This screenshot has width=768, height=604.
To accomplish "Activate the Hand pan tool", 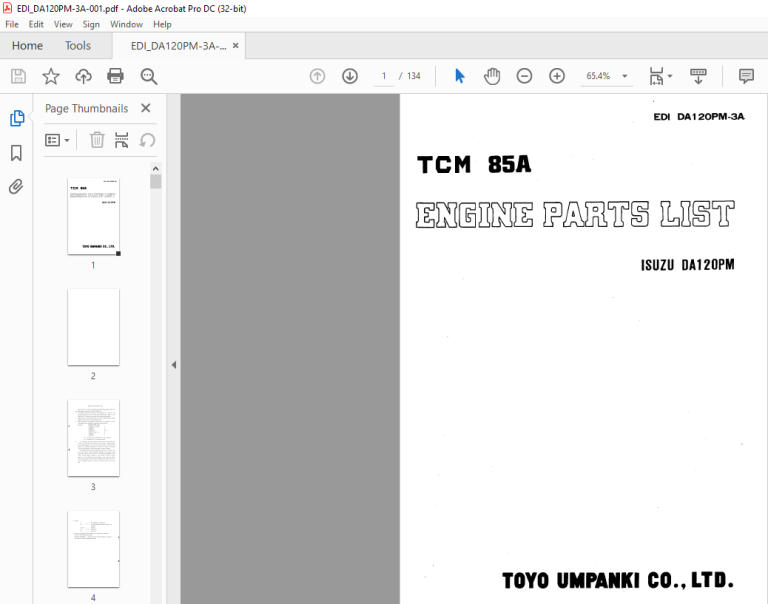I will 492,76.
